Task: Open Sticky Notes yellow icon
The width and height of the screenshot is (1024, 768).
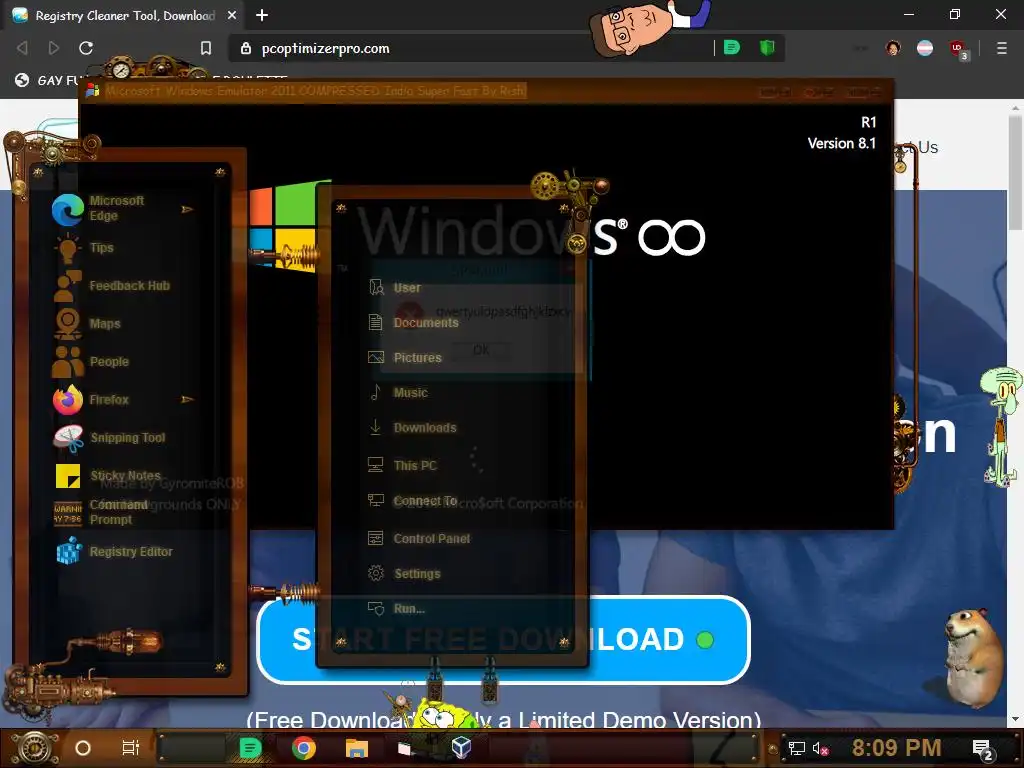Action: tap(68, 476)
